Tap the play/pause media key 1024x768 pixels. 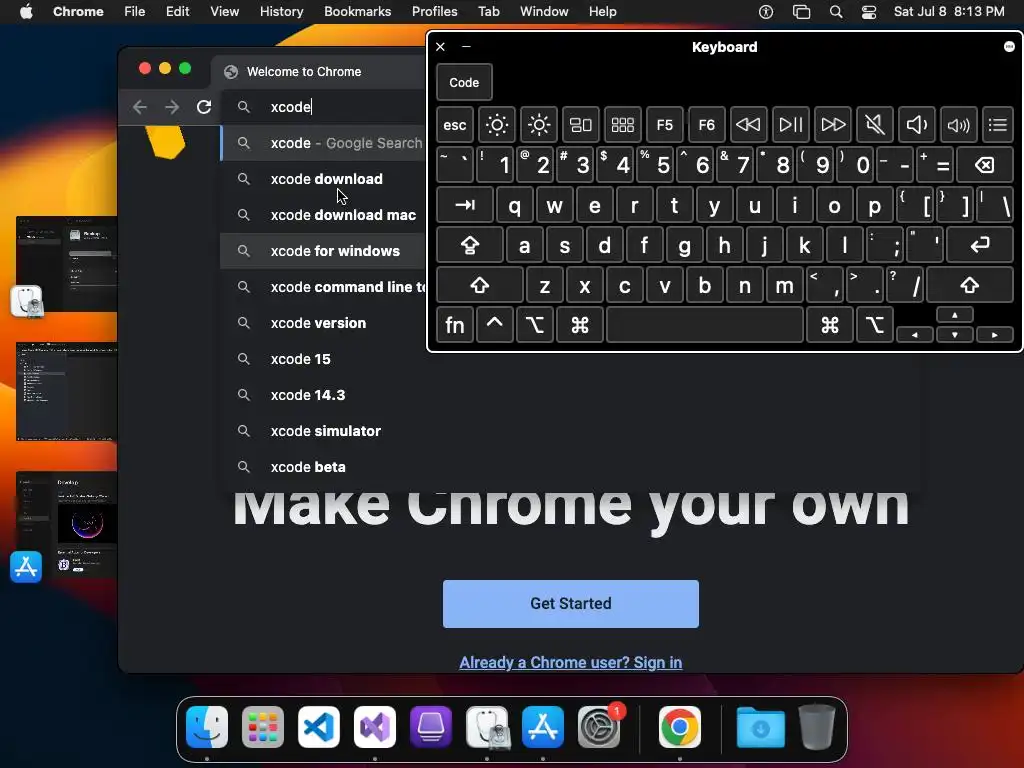tap(790, 125)
